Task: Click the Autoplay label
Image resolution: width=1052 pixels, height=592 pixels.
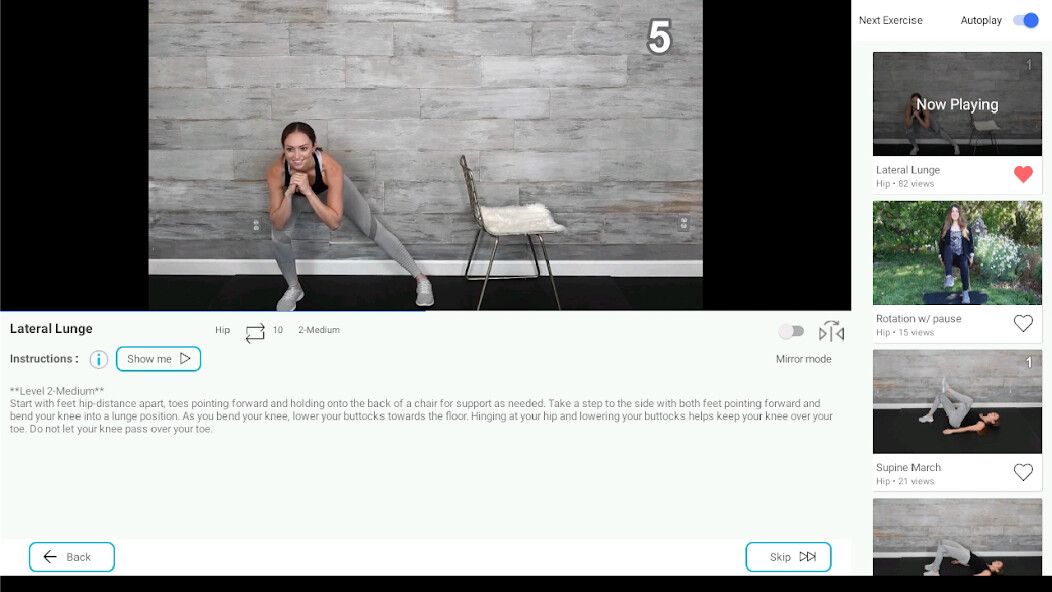Action: click(x=981, y=21)
